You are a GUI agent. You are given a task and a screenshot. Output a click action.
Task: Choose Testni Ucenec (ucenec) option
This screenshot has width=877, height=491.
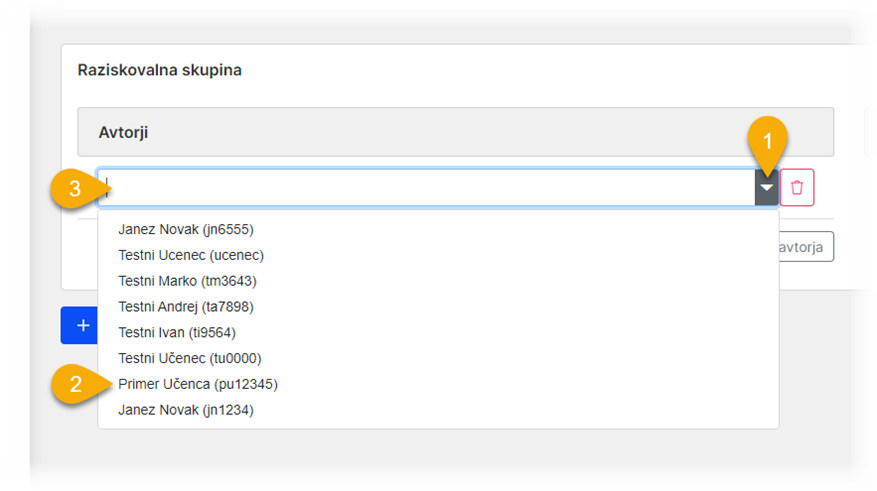[191, 255]
